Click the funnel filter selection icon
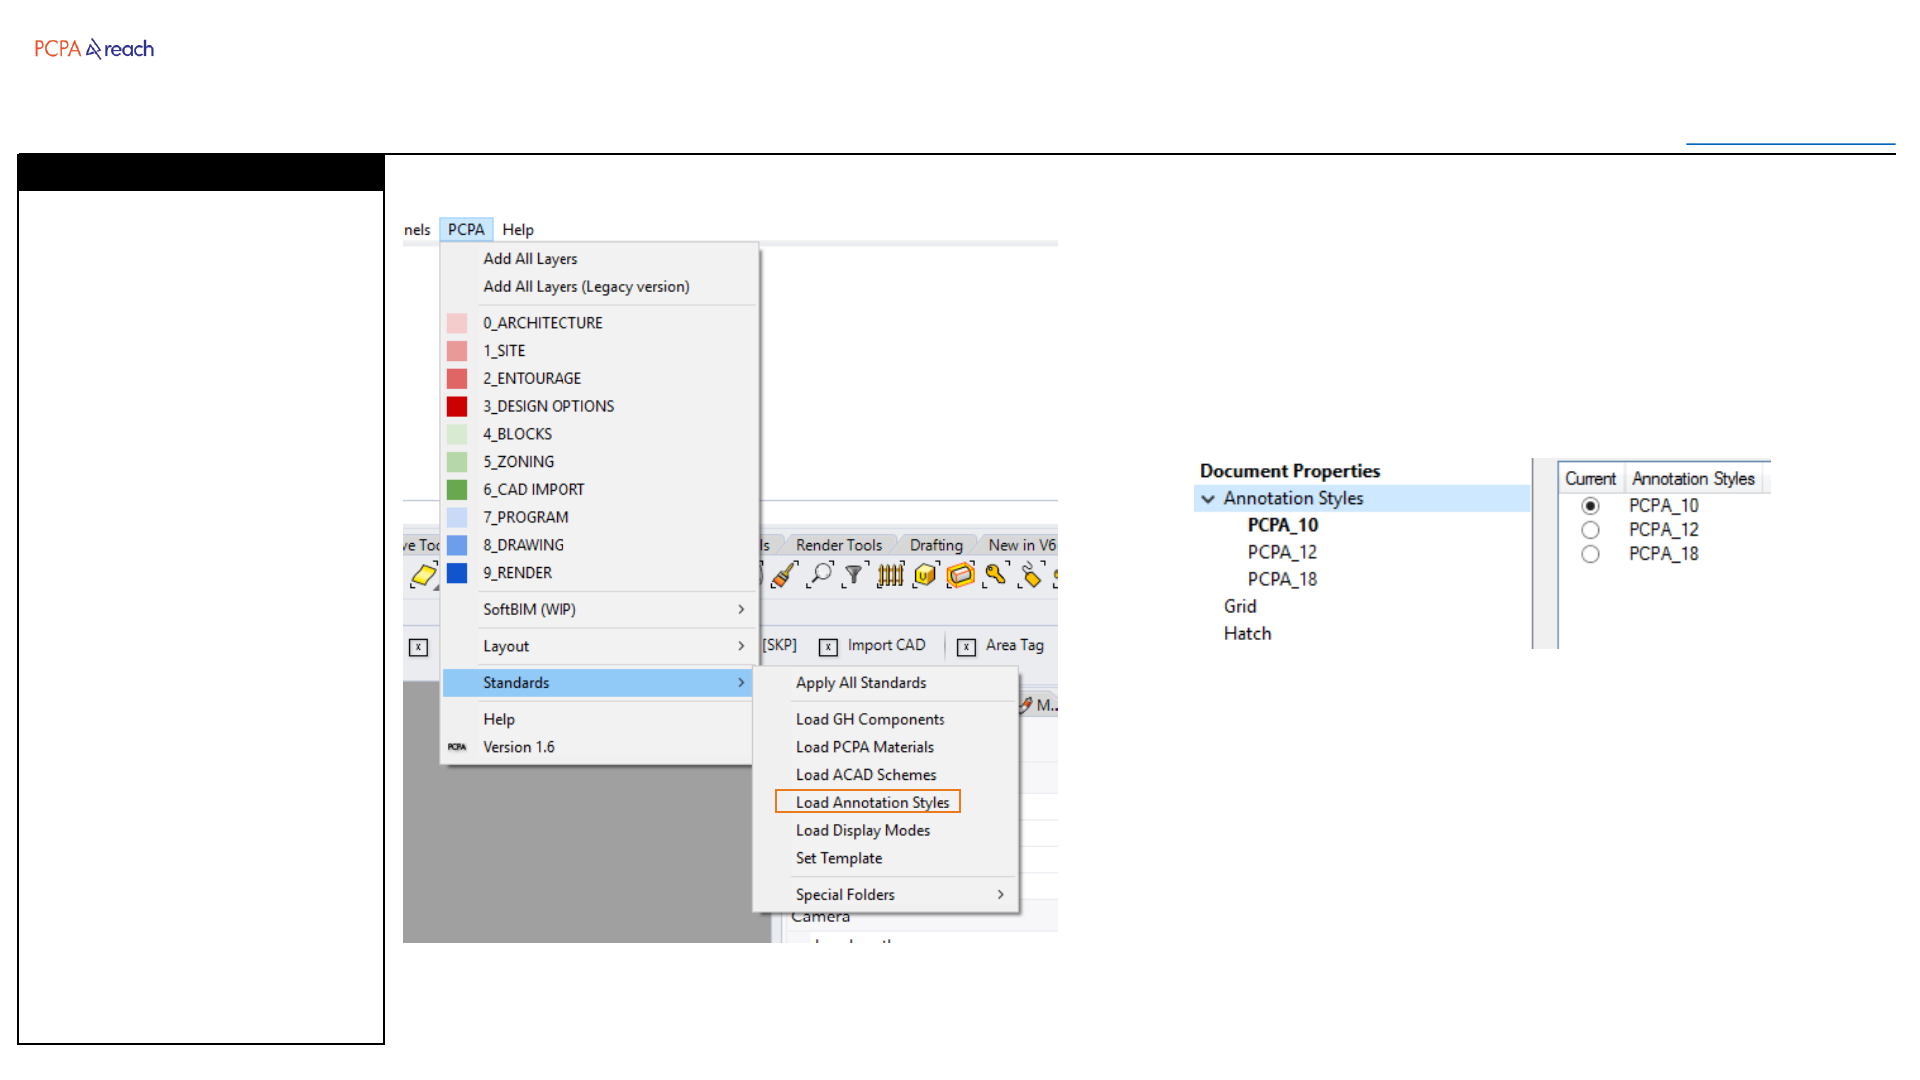This screenshot has height=1080, width=1920. pyautogui.click(x=854, y=574)
